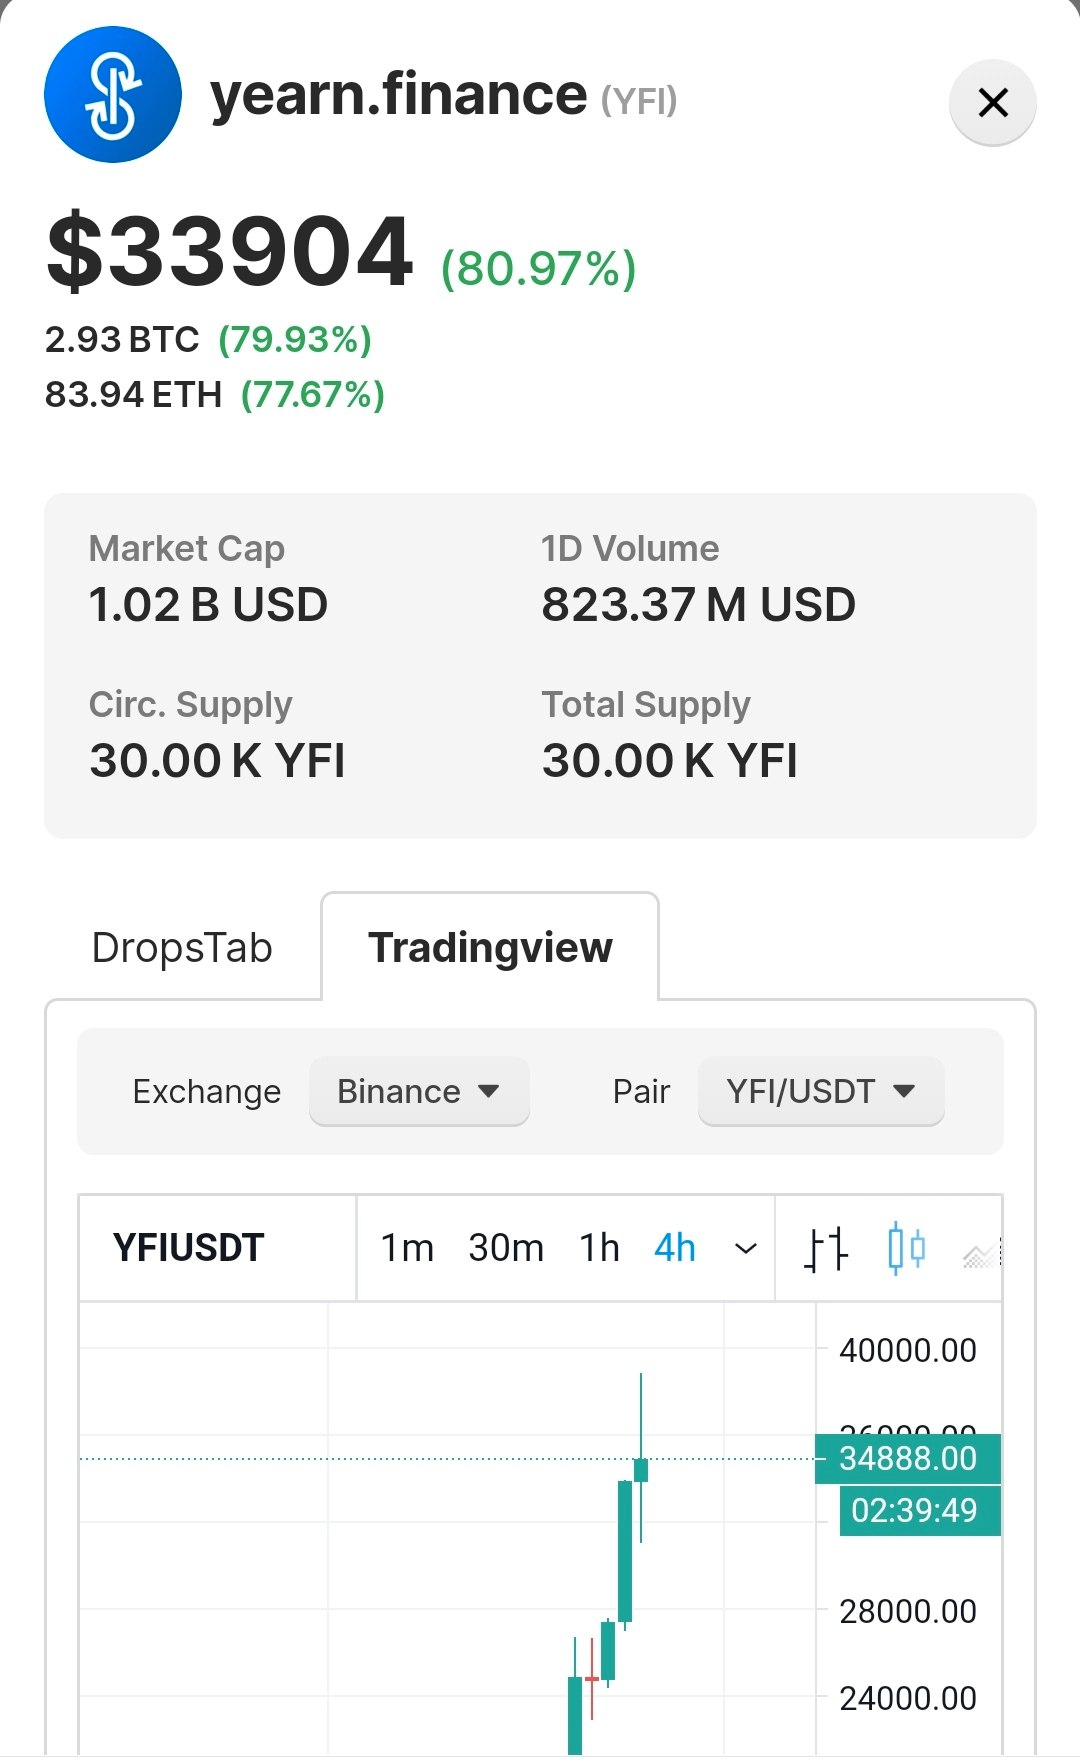Click the small red candlestick on chart

point(592,1680)
